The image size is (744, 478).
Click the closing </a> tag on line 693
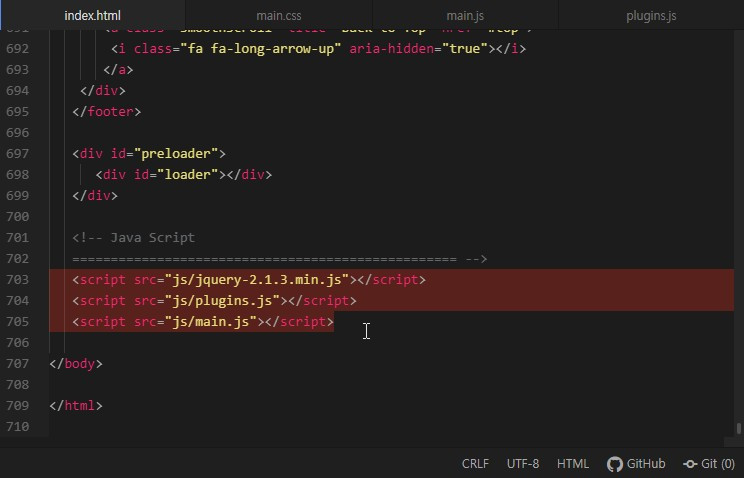click(119, 69)
